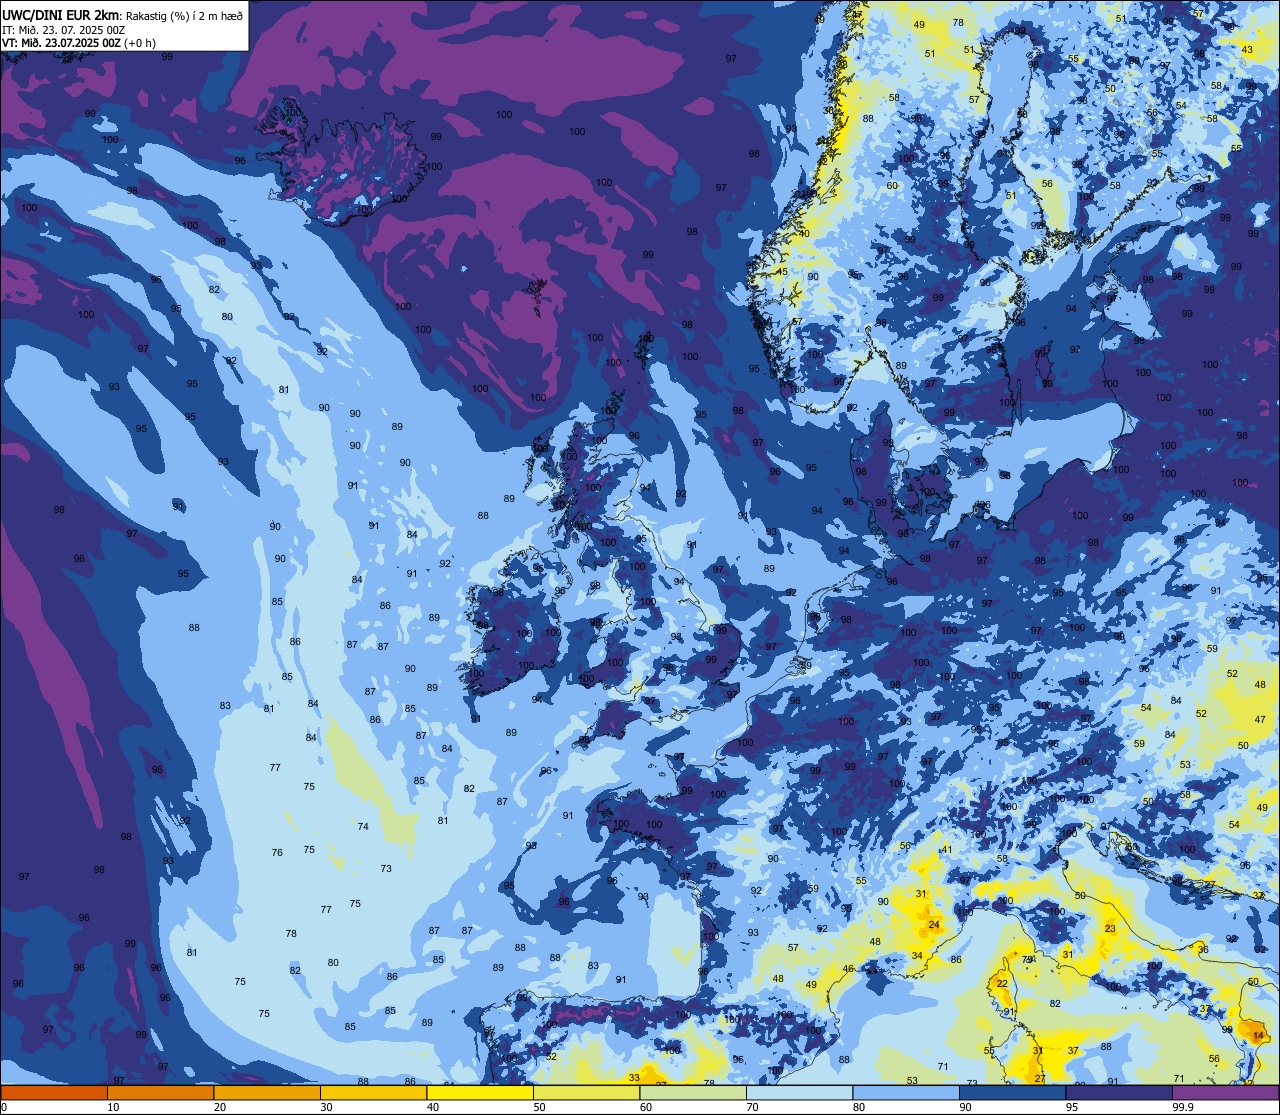1280x1115 pixels.
Task: Click the "Rakastig (%) í 2 m hæð" label
Action: pos(184,15)
